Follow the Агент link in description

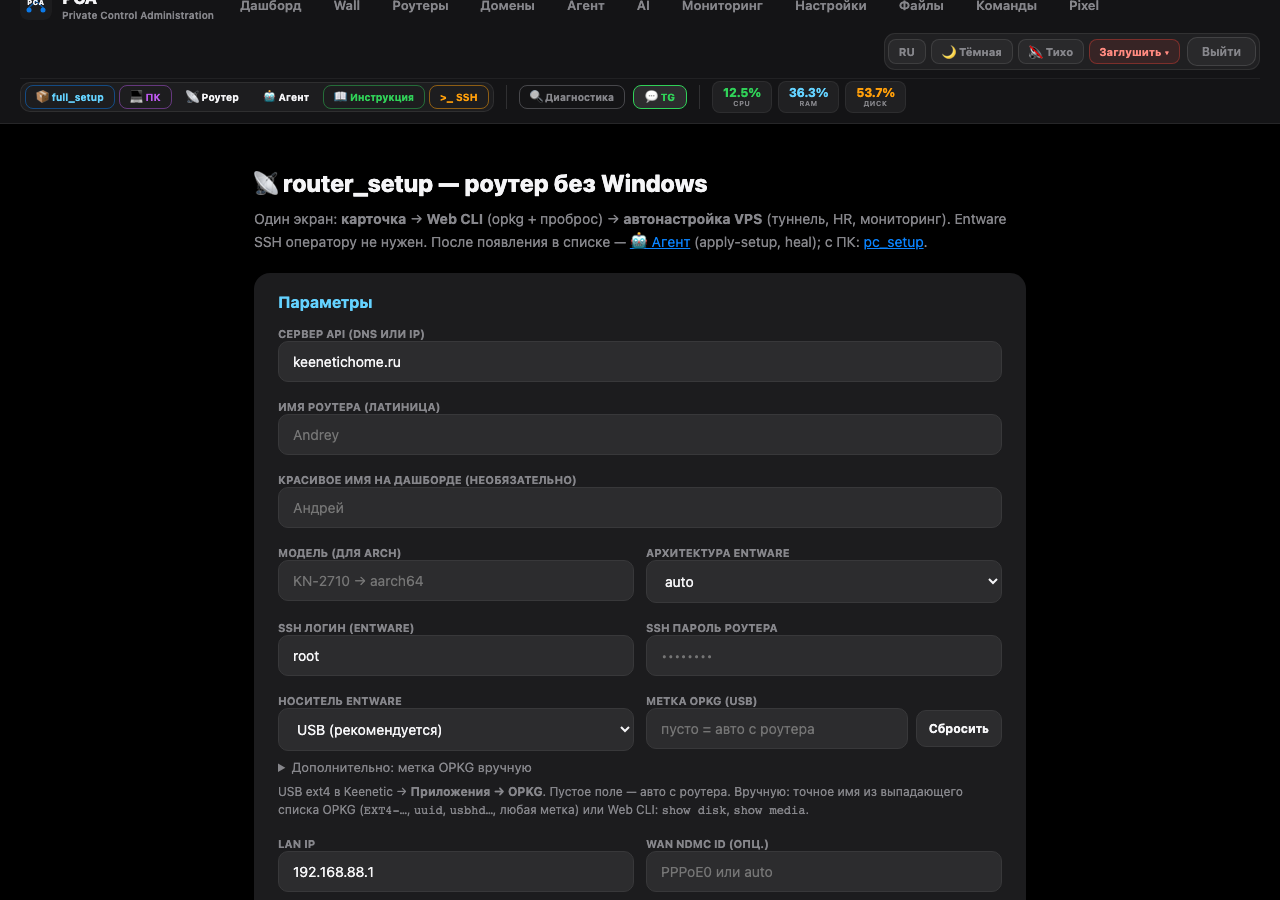click(660, 242)
